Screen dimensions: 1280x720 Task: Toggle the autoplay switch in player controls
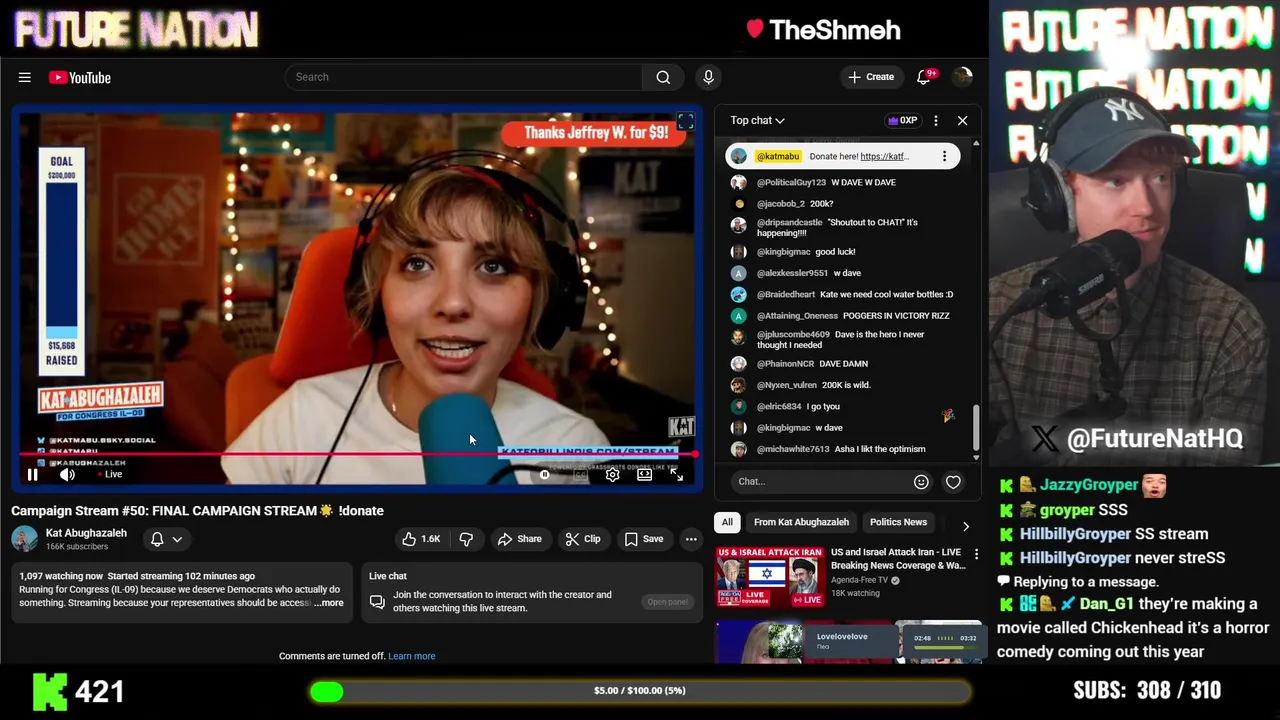(545, 475)
